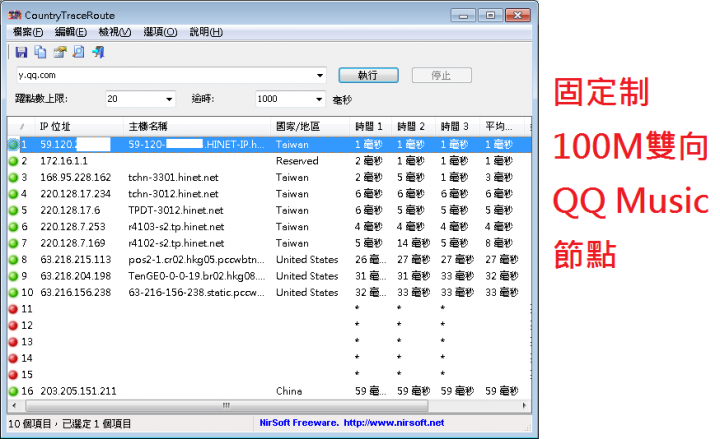Sort by IP 位址 column header
The width and height of the screenshot is (720, 439).
[78, 127]
